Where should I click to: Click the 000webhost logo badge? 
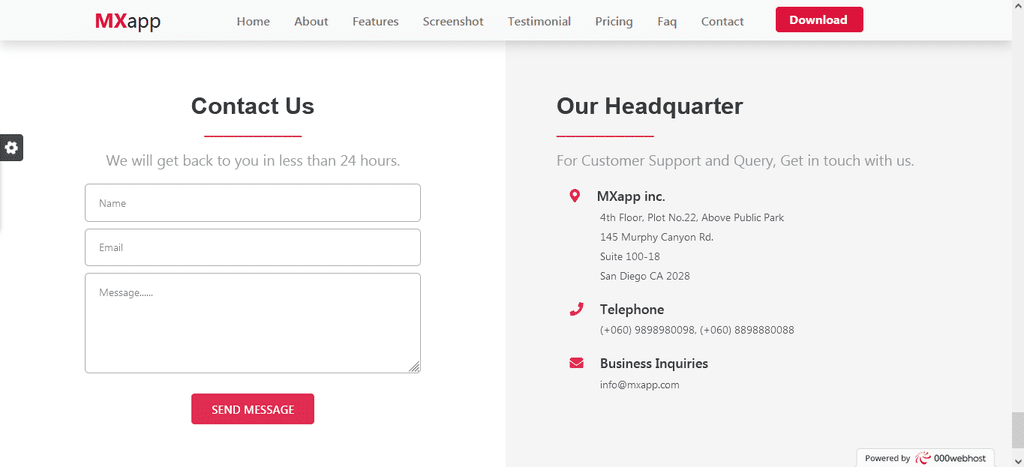pyautogui.click(x=925, y=458)
